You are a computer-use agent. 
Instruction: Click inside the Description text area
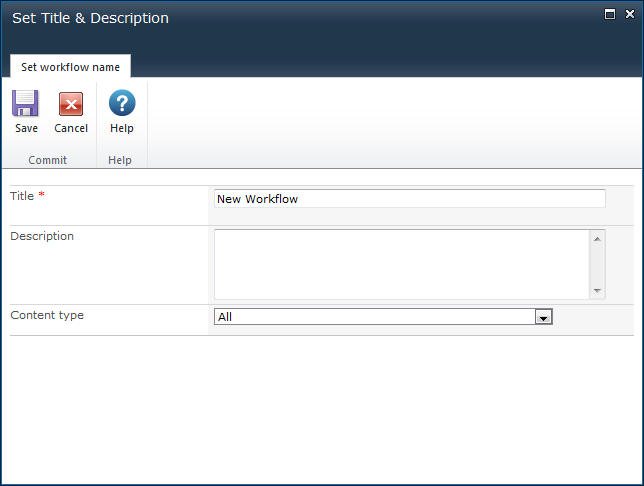tap(402, 265)
